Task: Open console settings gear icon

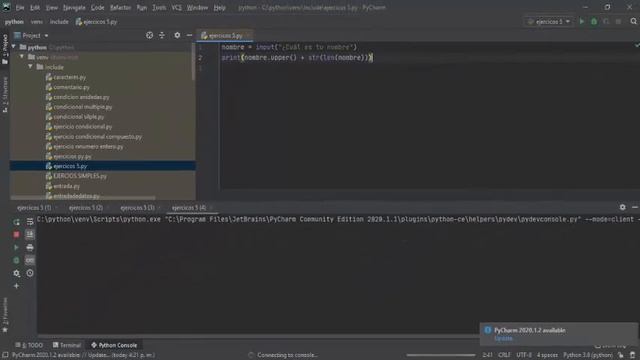Action: (16, 273)
